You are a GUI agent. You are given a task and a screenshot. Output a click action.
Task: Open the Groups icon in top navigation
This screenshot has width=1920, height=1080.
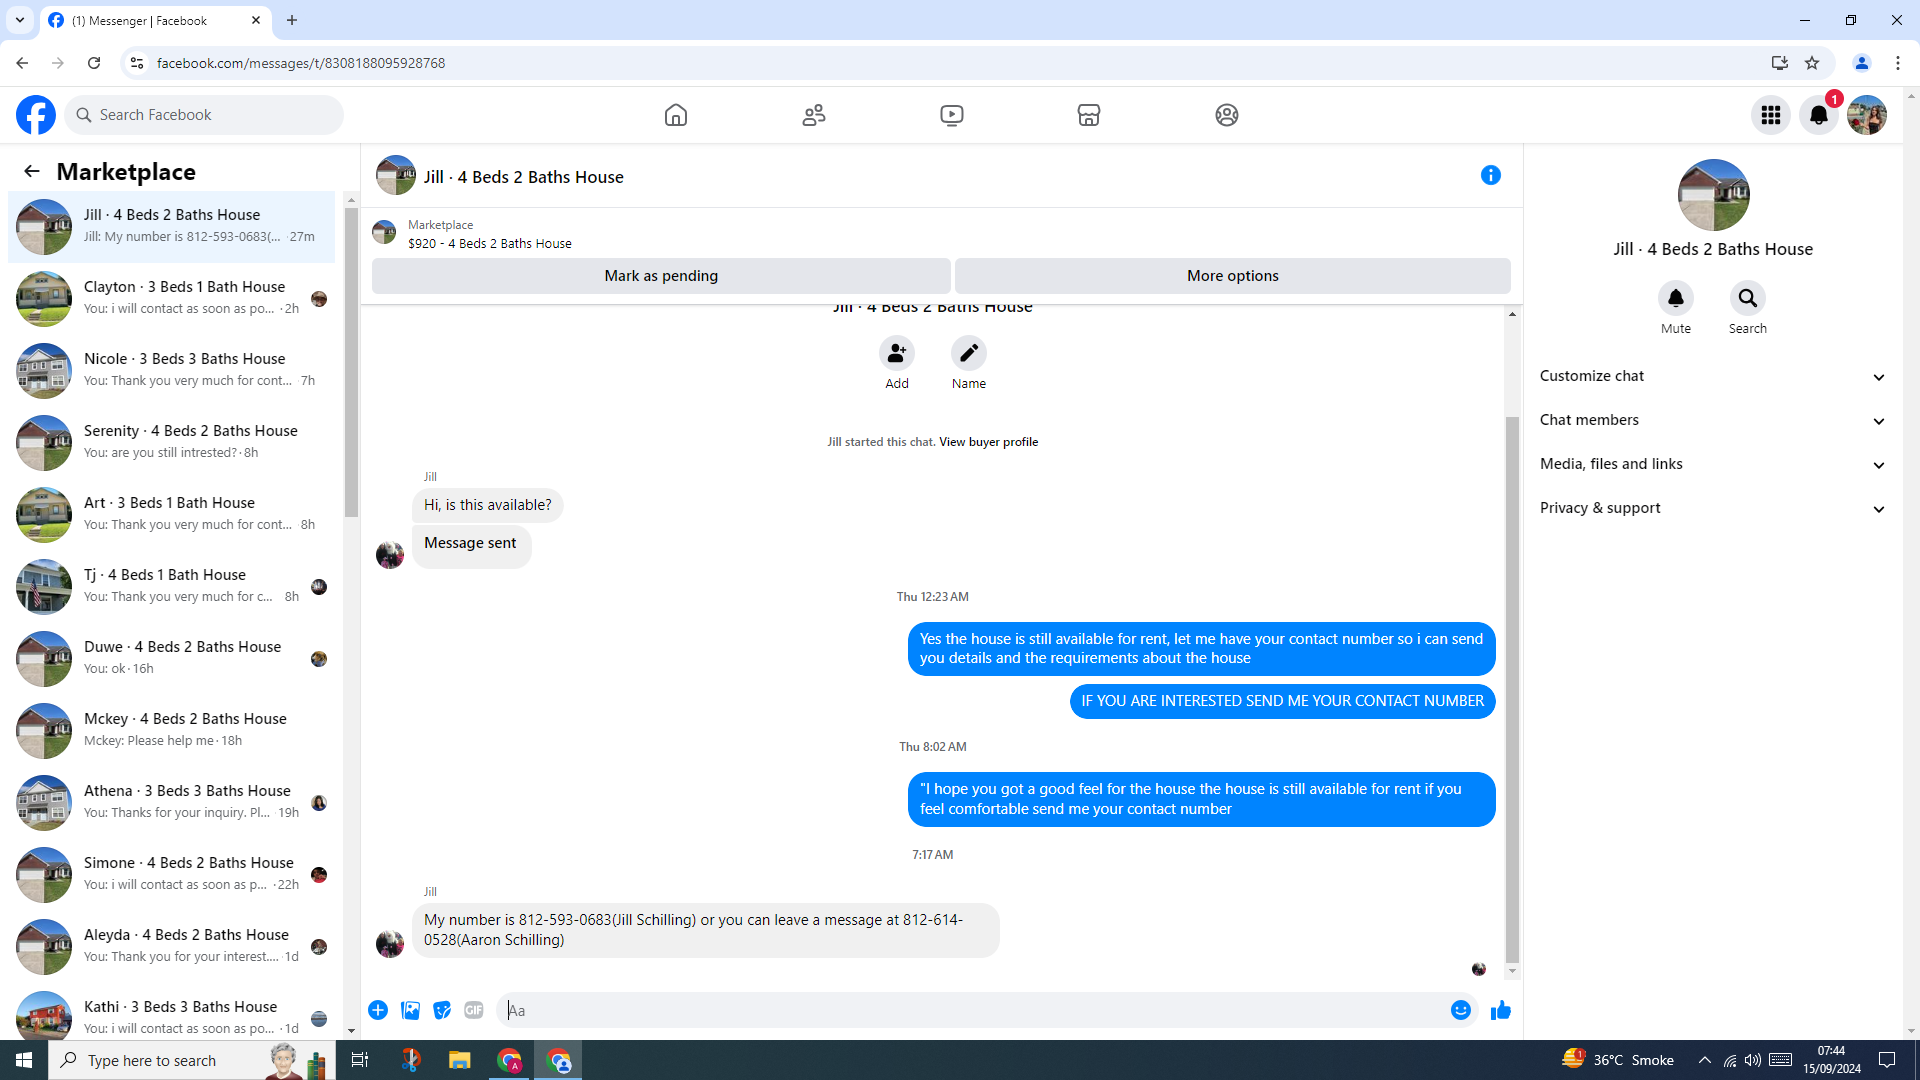pos(1227,115)
